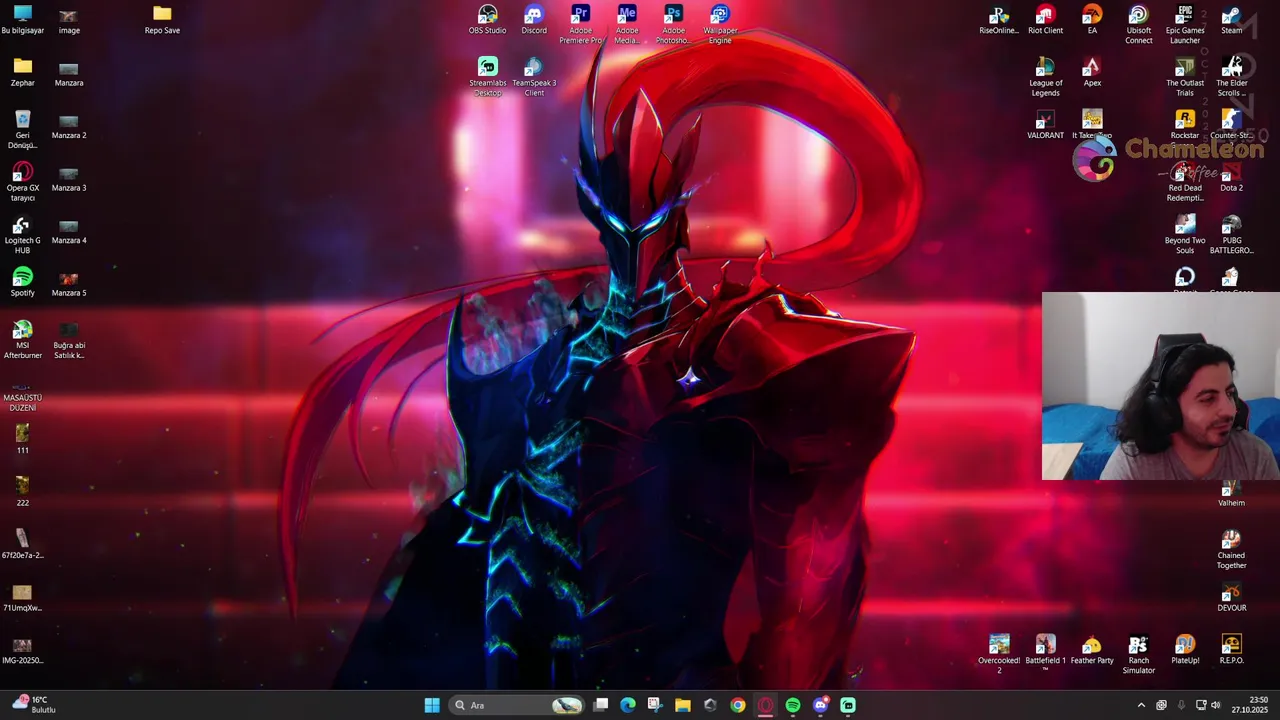Switch to Discord in the taskbar
This screenshot has width=1280, height=720.
click(821, 705)
